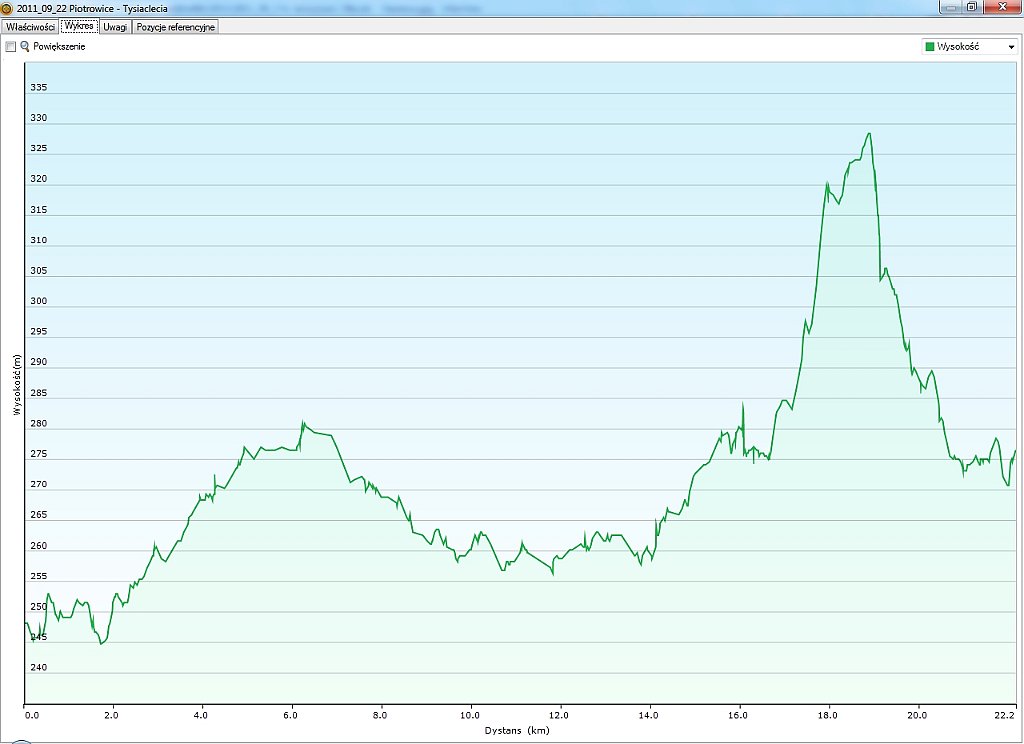The image size is (1024, 744).
Task: Click the arrow on the Wysokość combo box
Action: point(1011,47)
